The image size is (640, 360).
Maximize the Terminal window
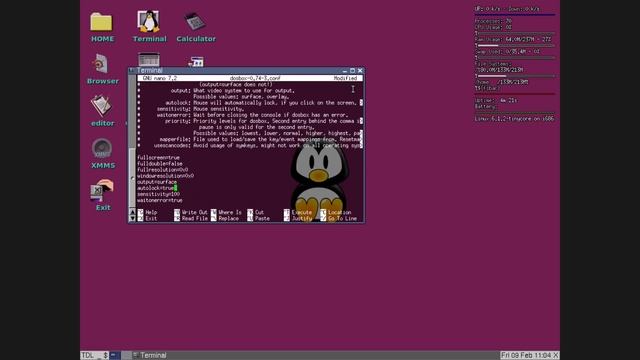point(352,71)
